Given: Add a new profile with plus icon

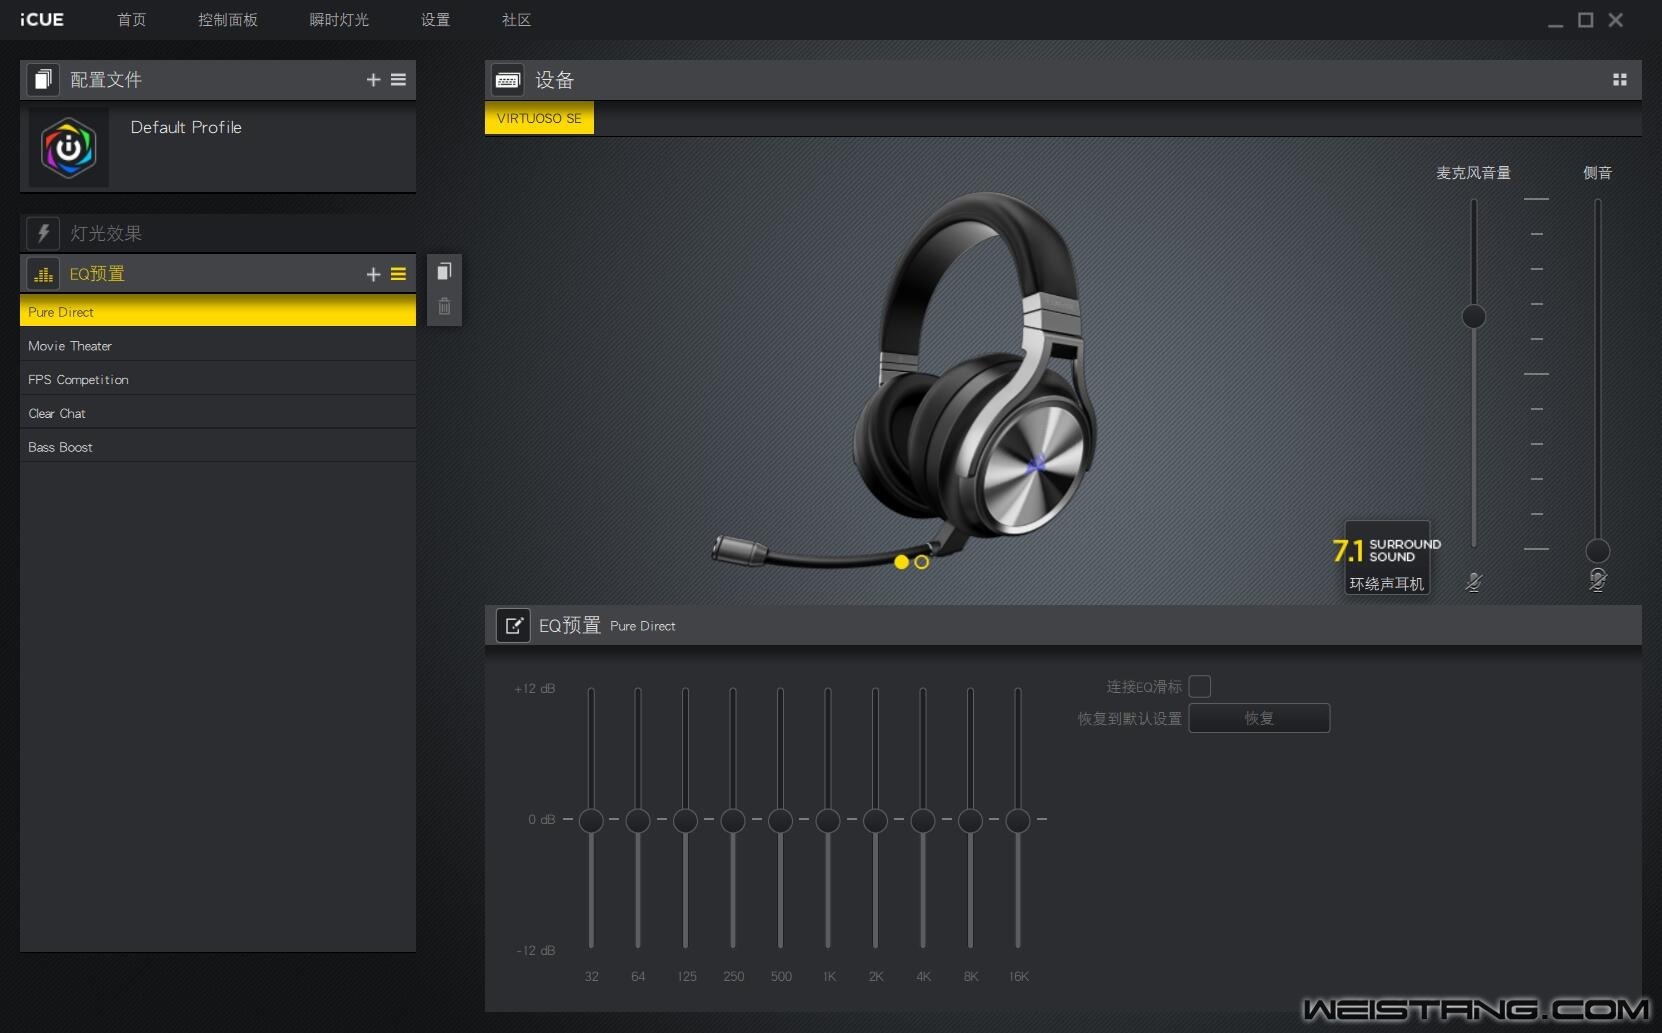Looking at the screenshot, I should (373, 80).
